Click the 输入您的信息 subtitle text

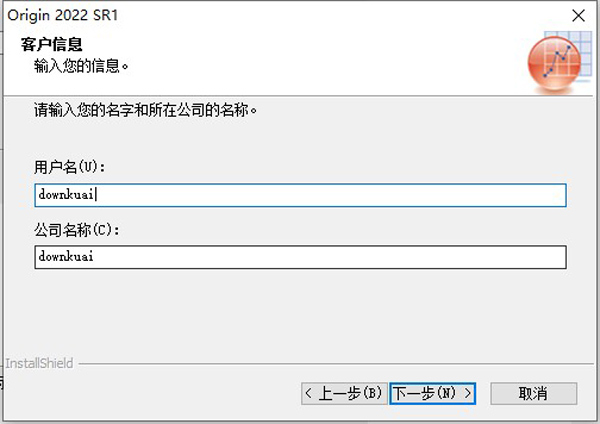81,66
